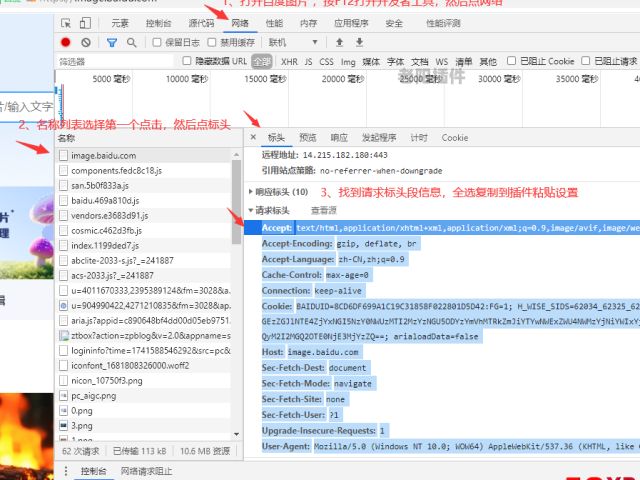Click file icon beside iconfont_1681808326000.woff2
This screenshot has height=480, width=640.
click(63, 366)
